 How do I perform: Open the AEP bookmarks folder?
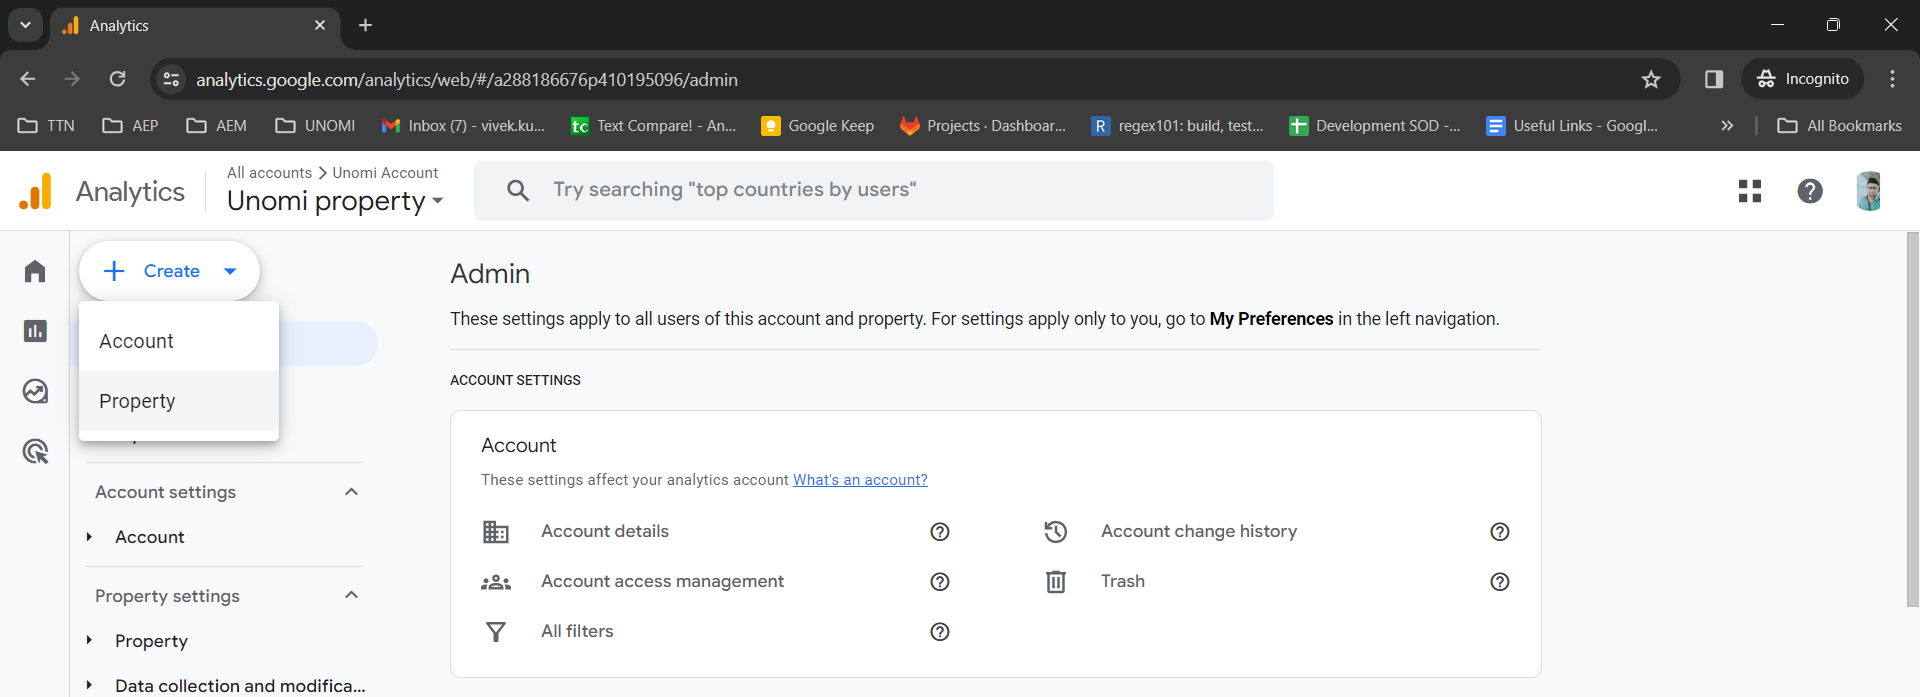click(131, 126)
